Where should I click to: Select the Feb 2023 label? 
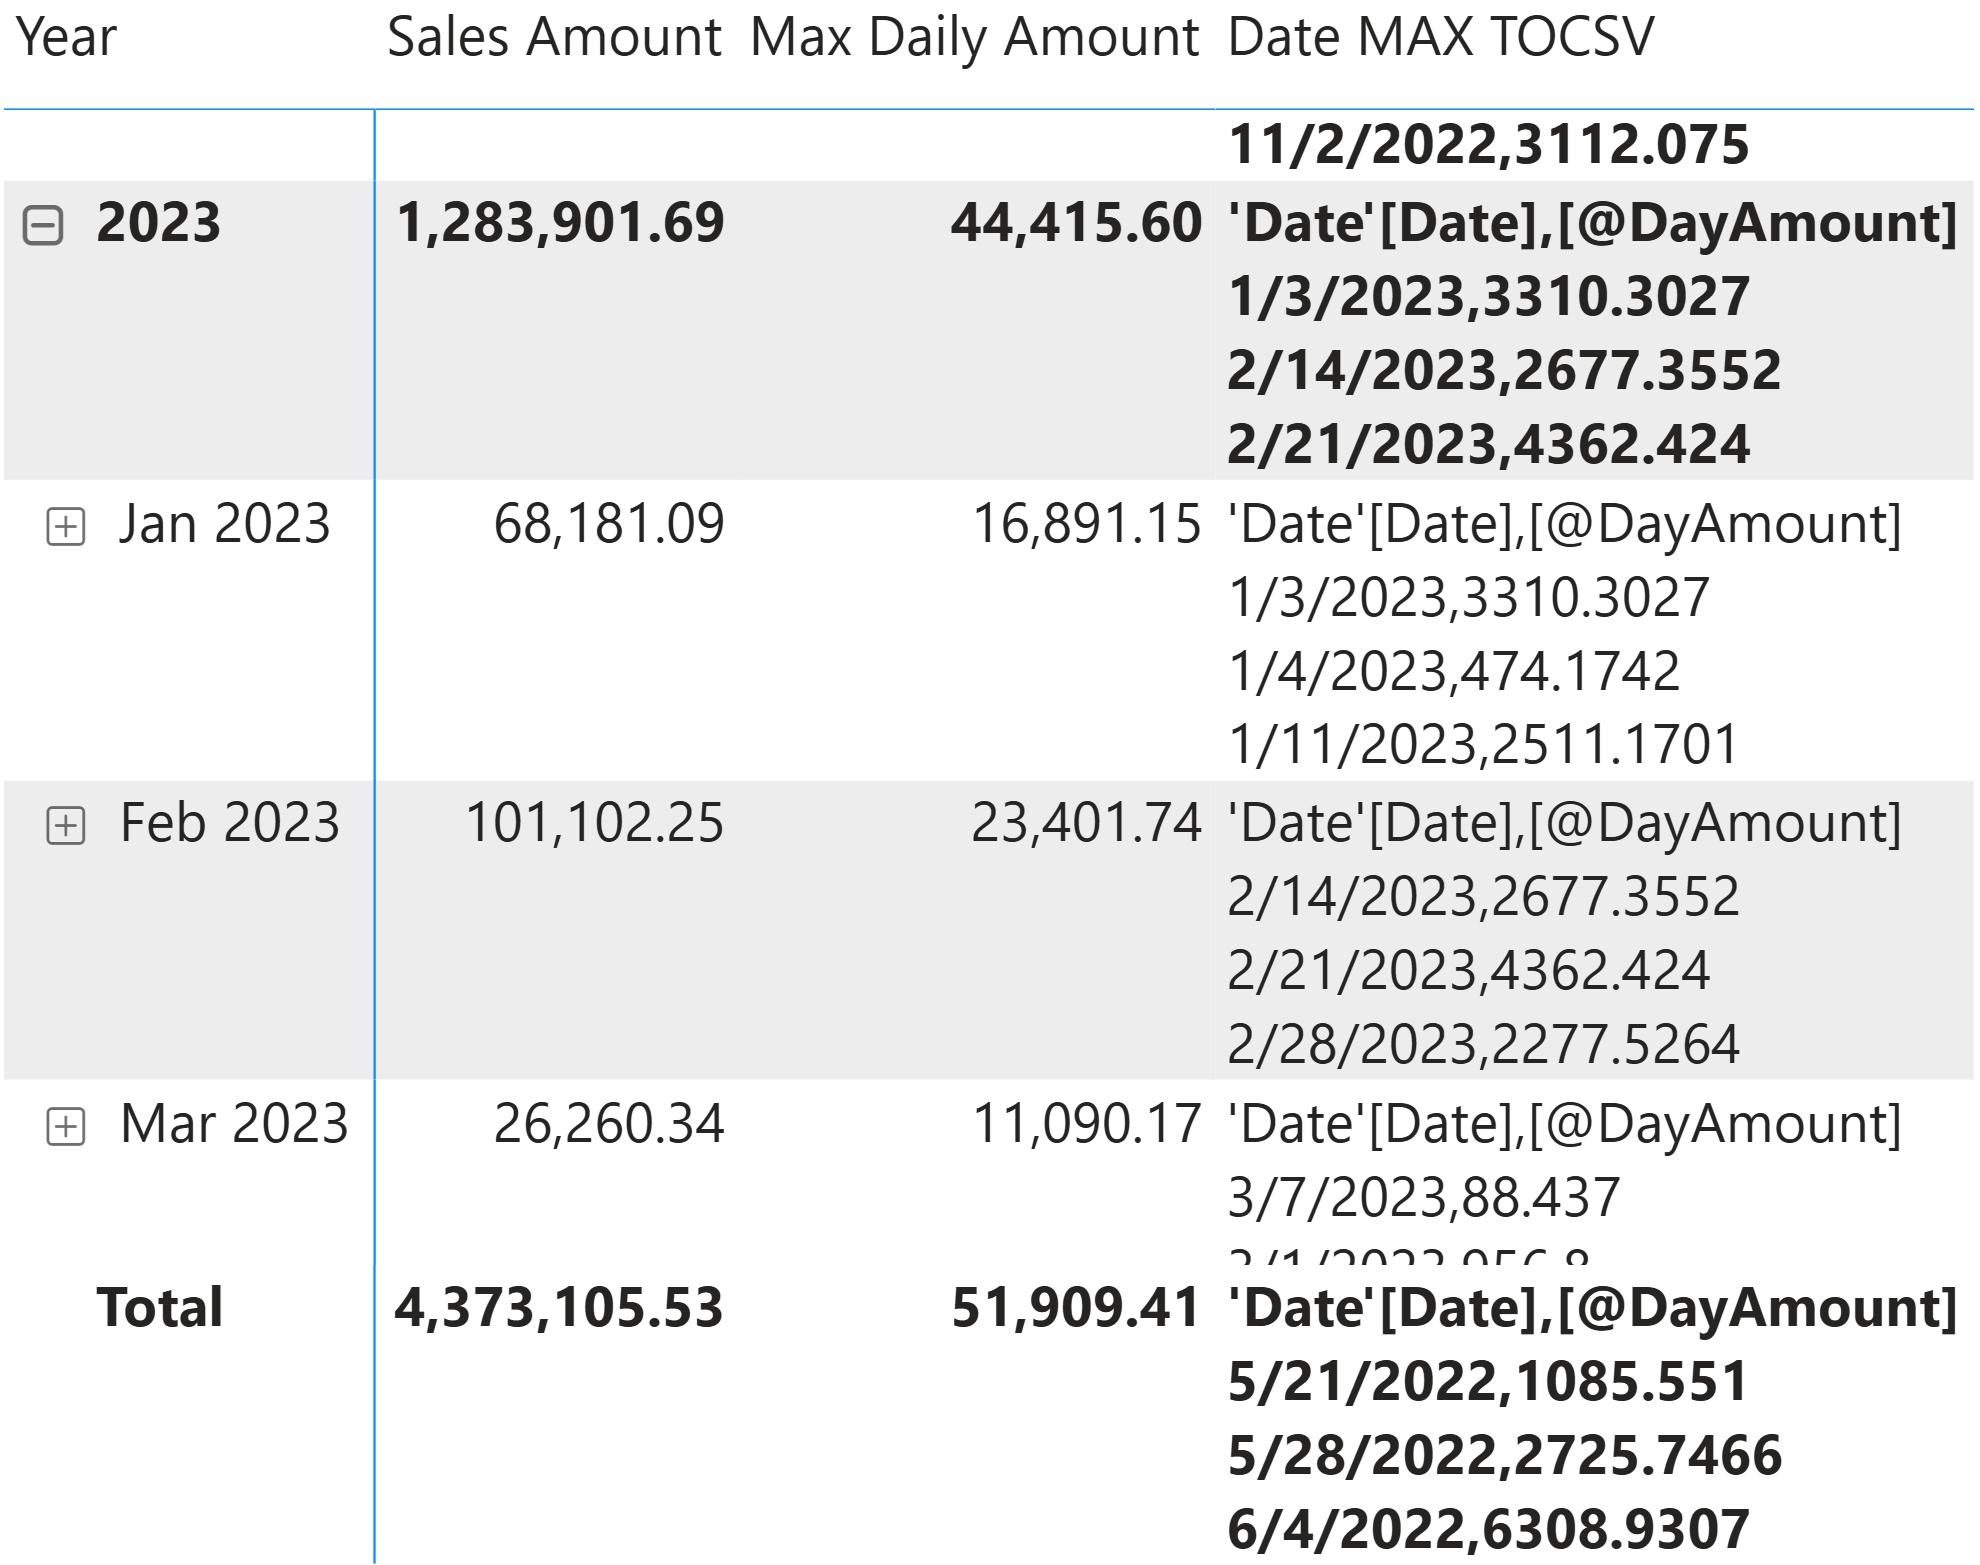pos(230,823)
